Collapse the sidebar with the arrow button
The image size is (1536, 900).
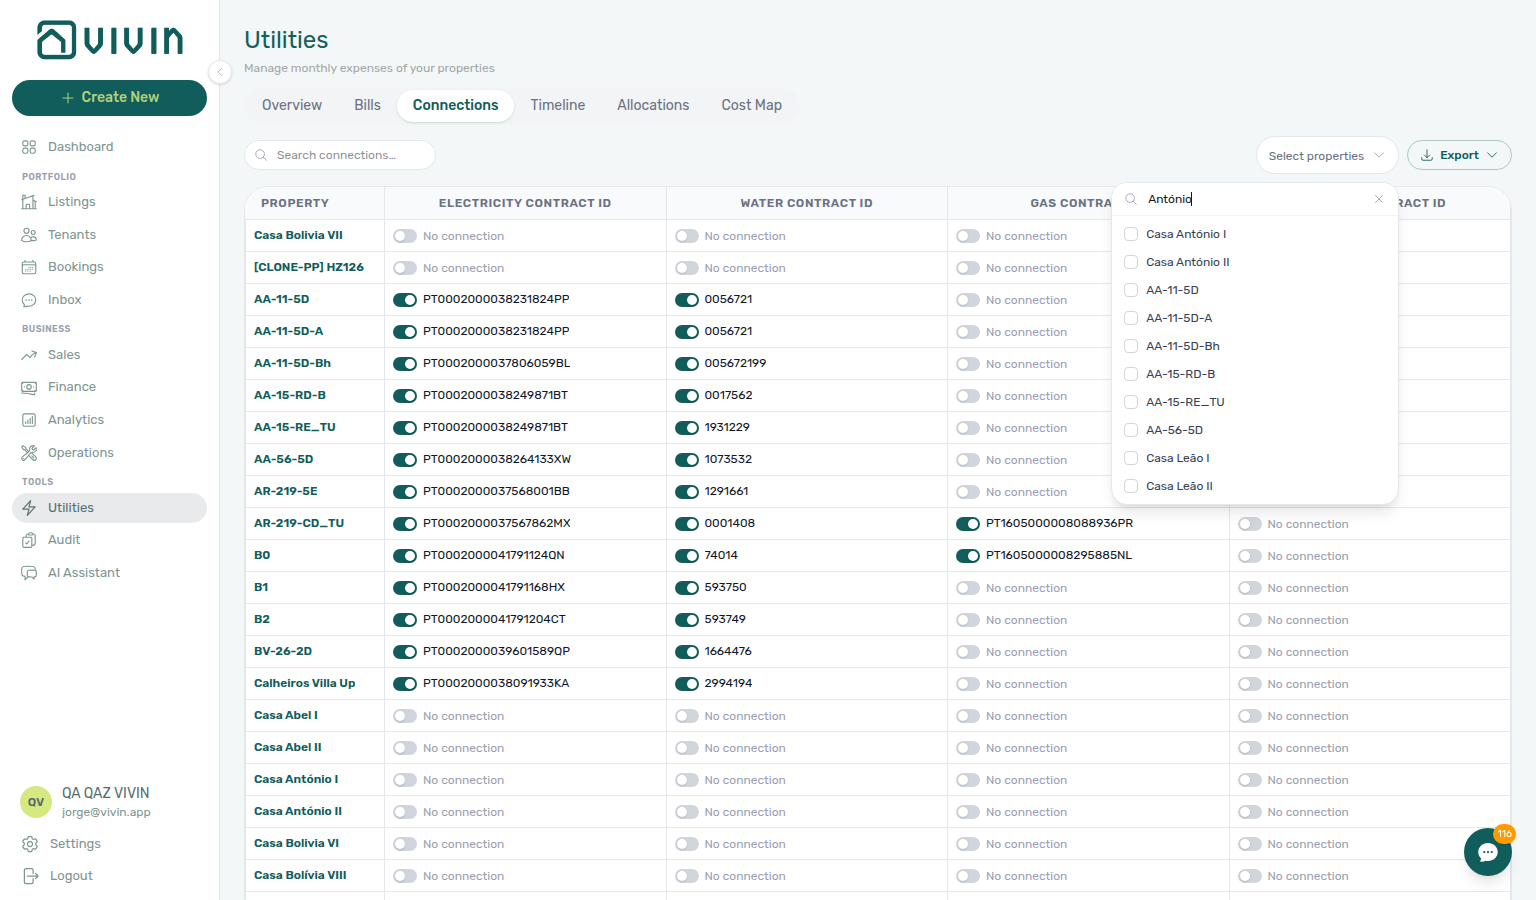(x=220, y=71)
